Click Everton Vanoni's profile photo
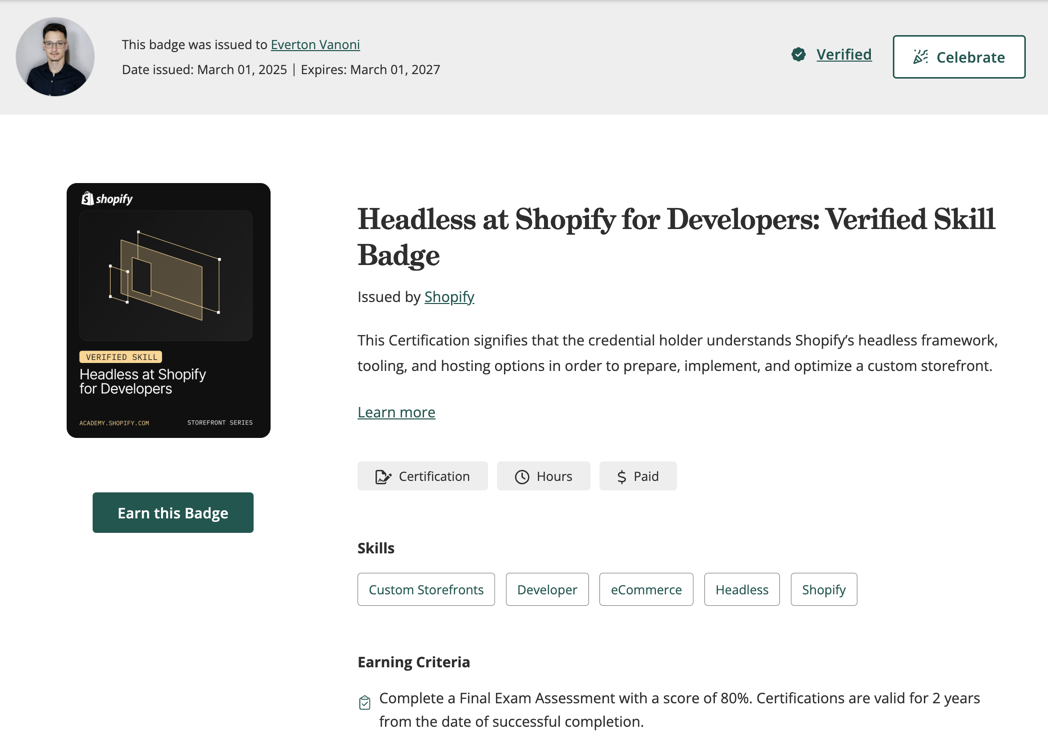This screenshot has height=756, width=1048. (54, 57)
